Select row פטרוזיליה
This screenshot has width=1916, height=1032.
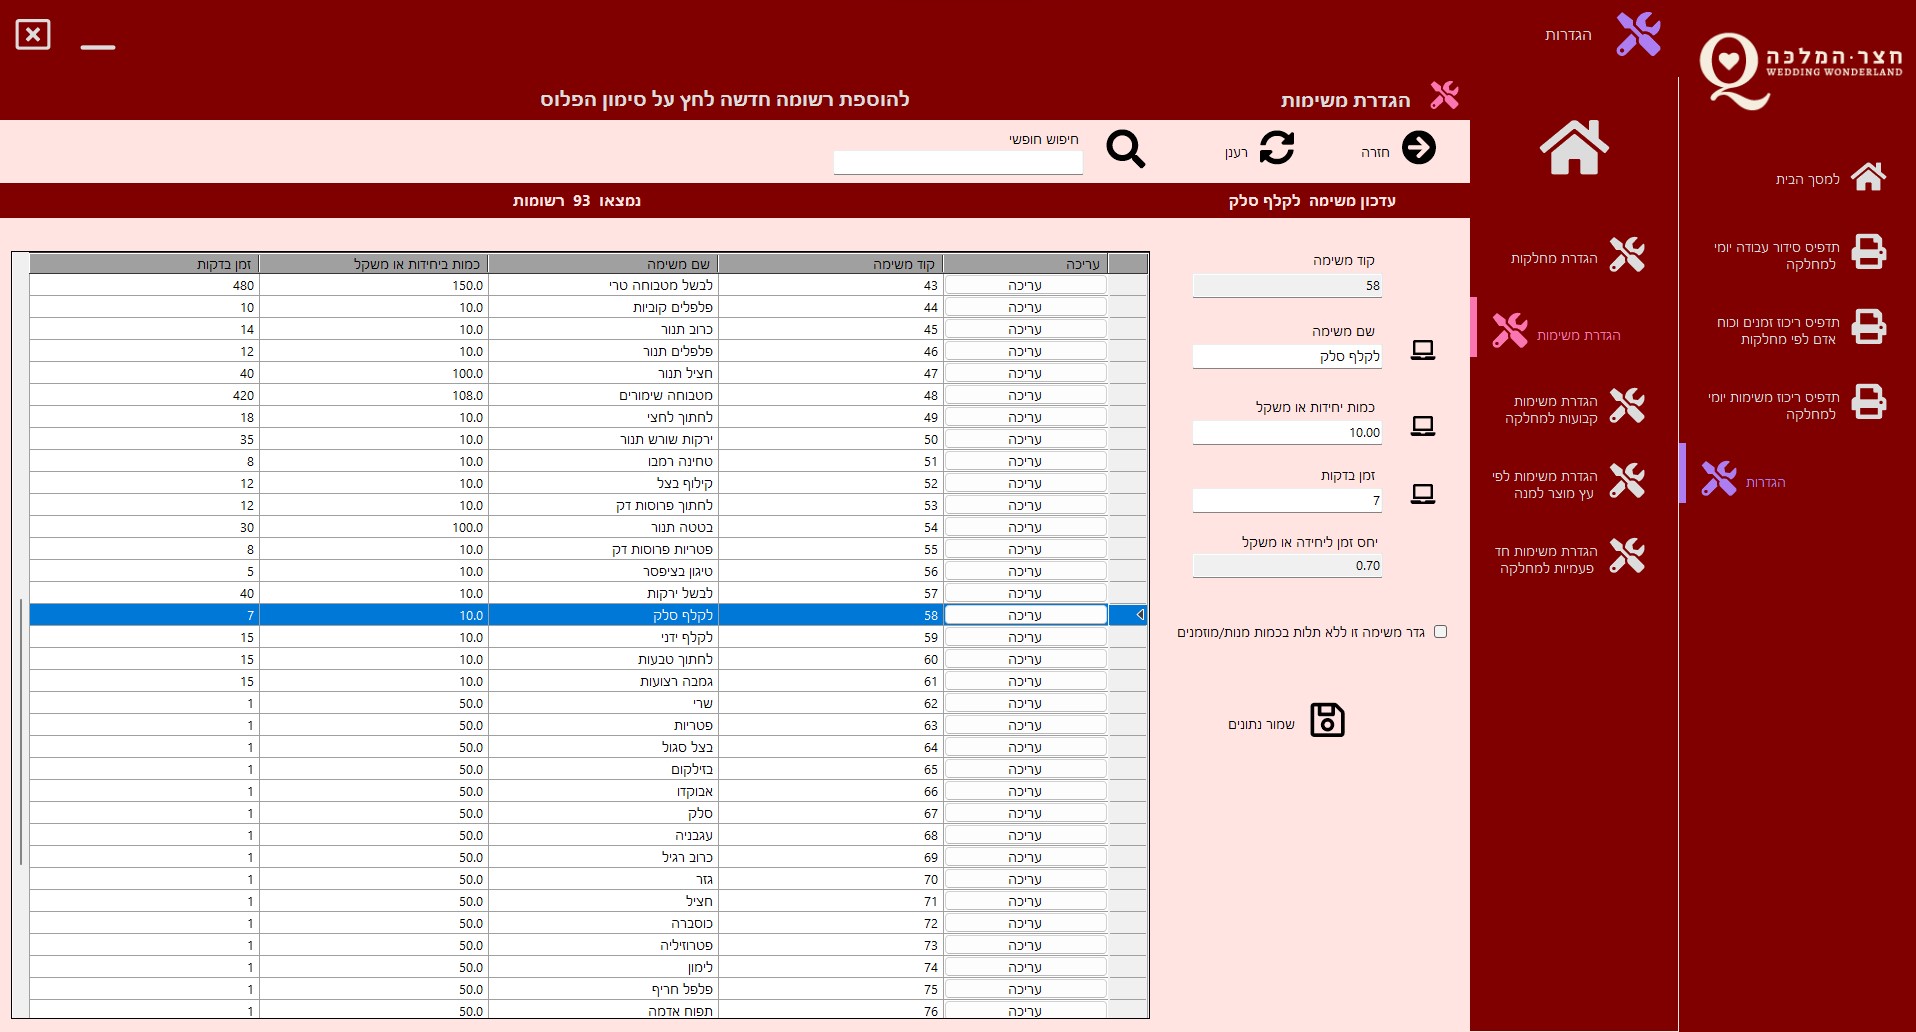pyautogui.click(x=589, y=945)
